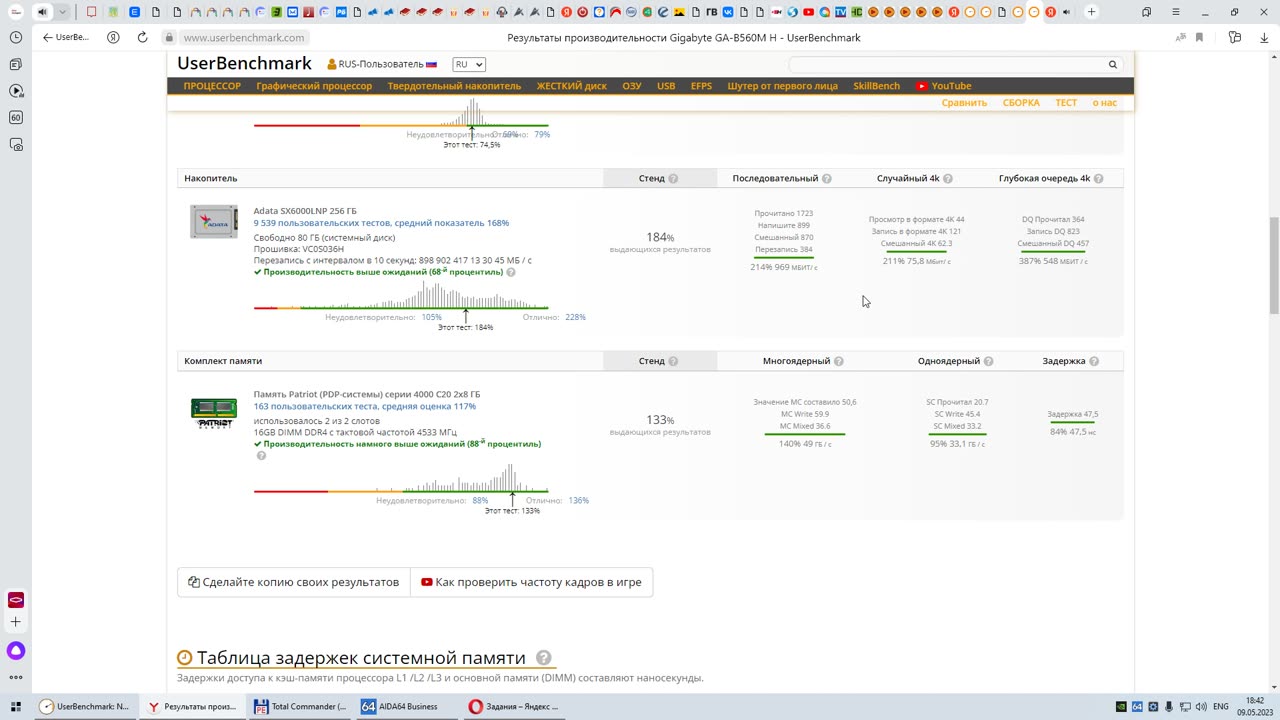Image resolution: width=1280 pixels, height=720 pixels.
Task: Bookmark this page with the bookmark icon
Action: point(1199,37)
